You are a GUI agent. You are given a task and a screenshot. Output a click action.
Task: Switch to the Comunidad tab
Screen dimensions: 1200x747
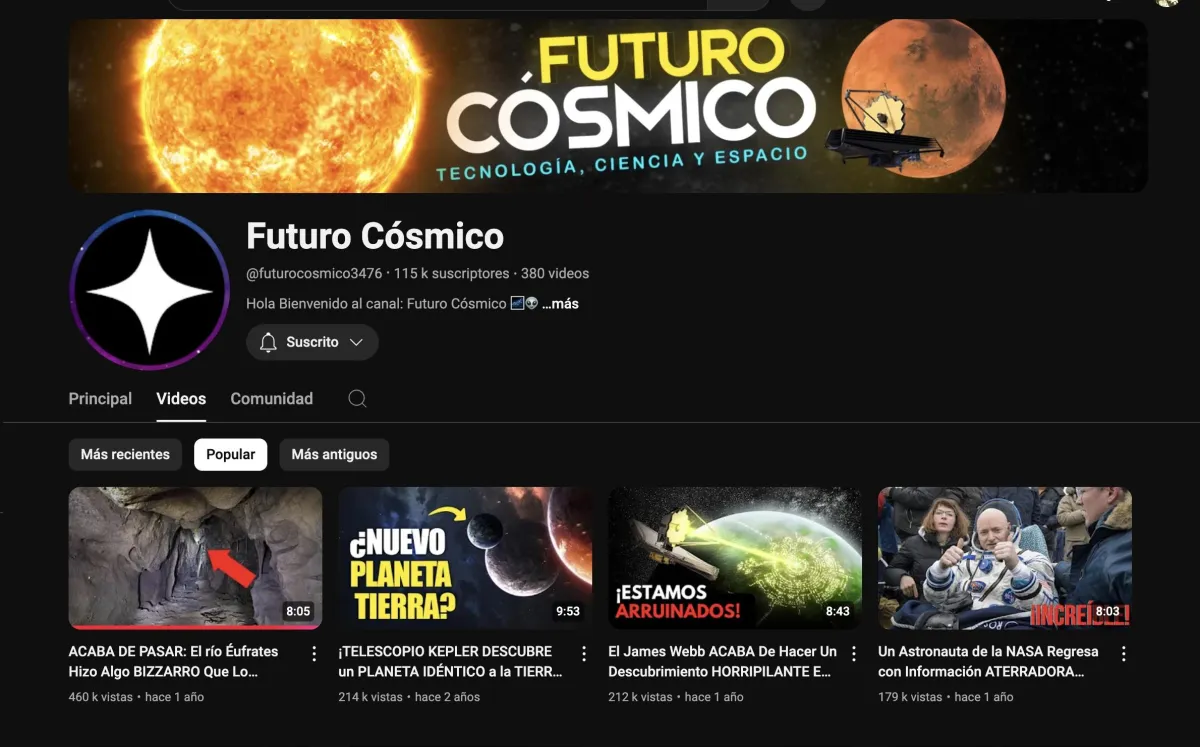(272, 398)
